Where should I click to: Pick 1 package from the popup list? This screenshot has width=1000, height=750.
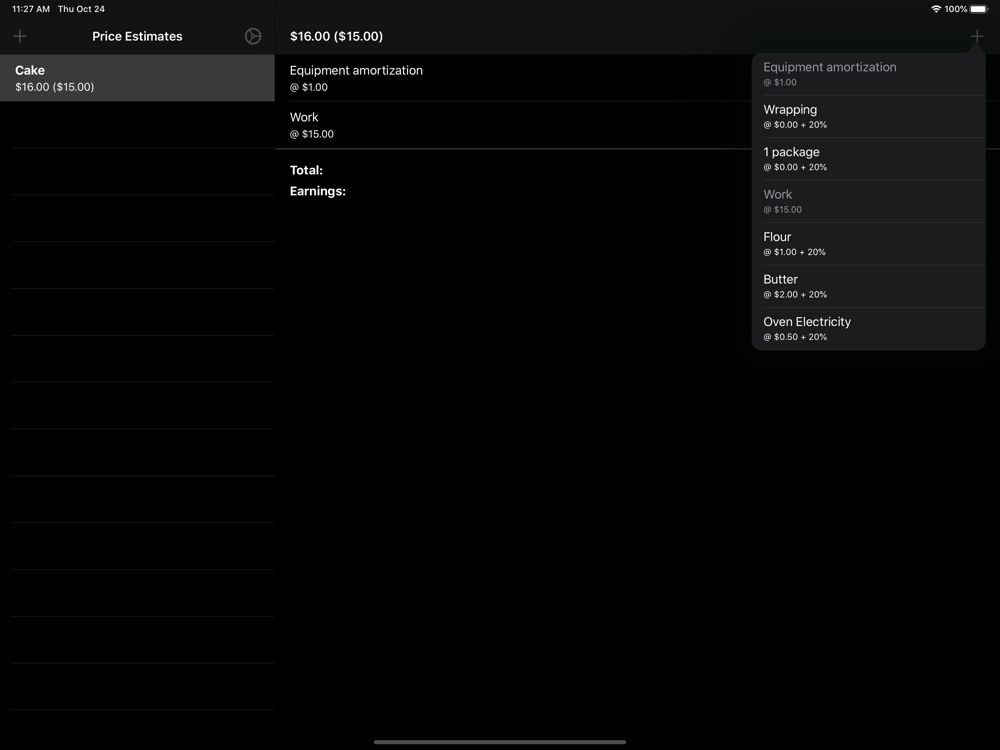tap(869, 159)
